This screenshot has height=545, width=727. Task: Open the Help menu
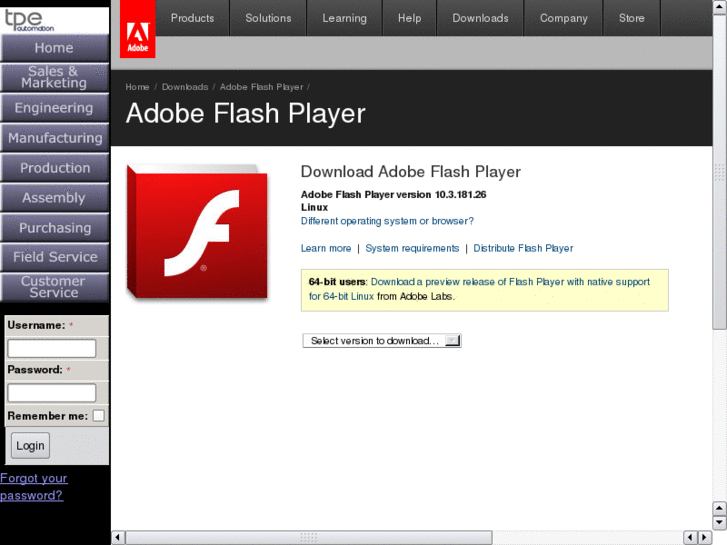(x=409, y=18)
